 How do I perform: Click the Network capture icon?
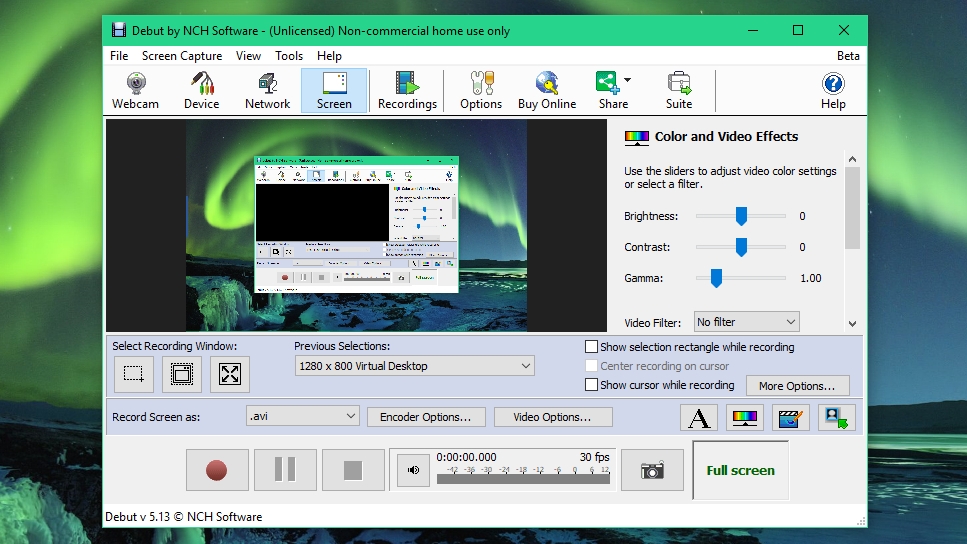coord(267,91)
